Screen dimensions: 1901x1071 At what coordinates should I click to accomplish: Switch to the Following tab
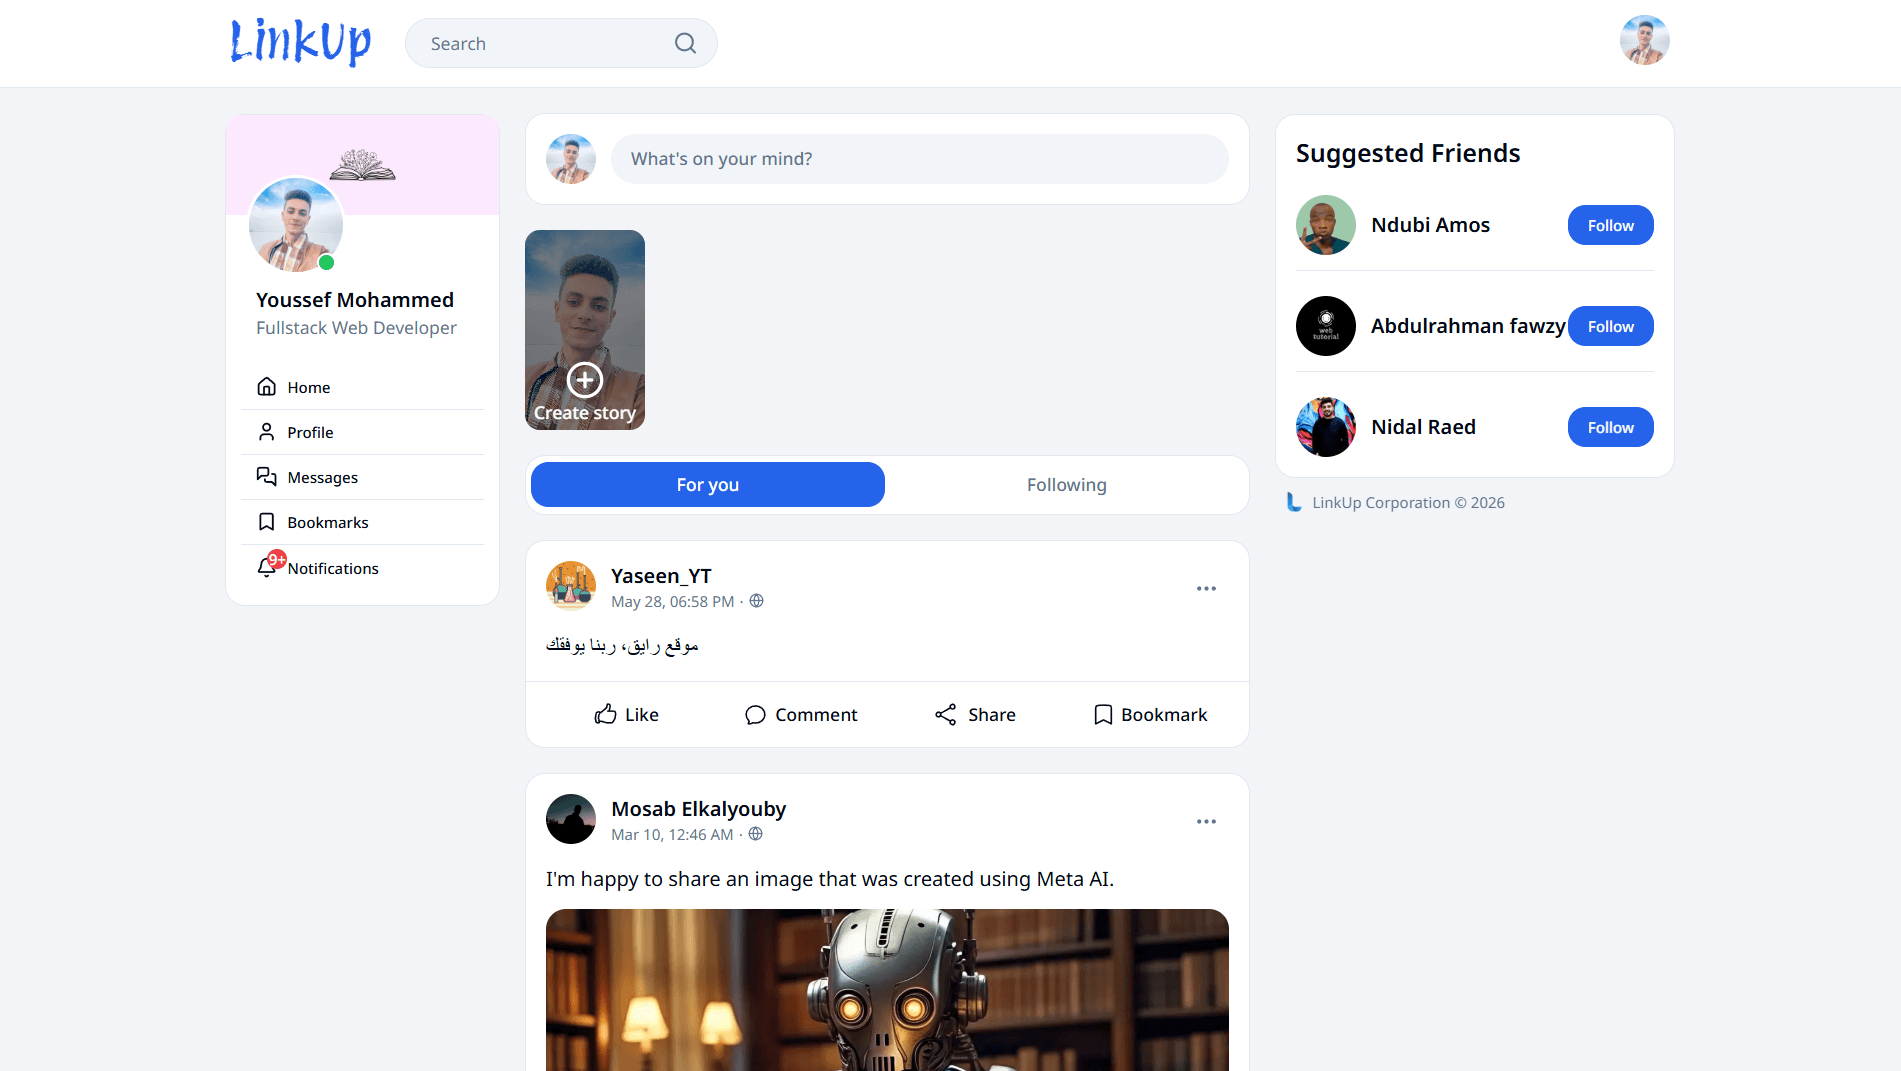(1066, 485)
